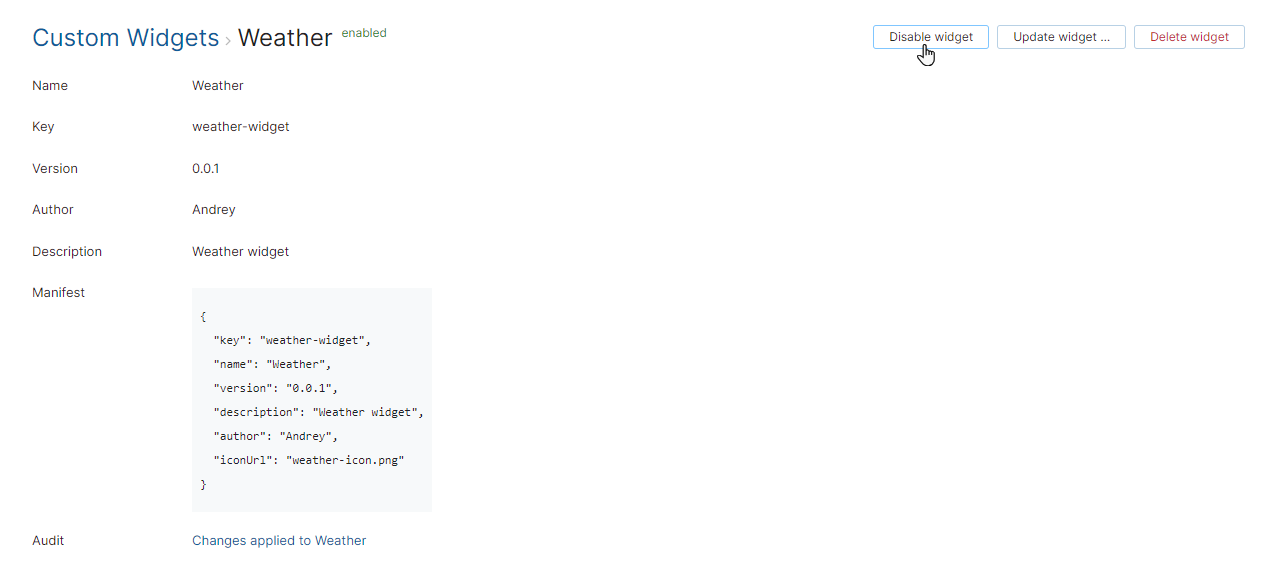
Task: Open the Custom Widgets breadcrumb link
Action: click(125, 38)
